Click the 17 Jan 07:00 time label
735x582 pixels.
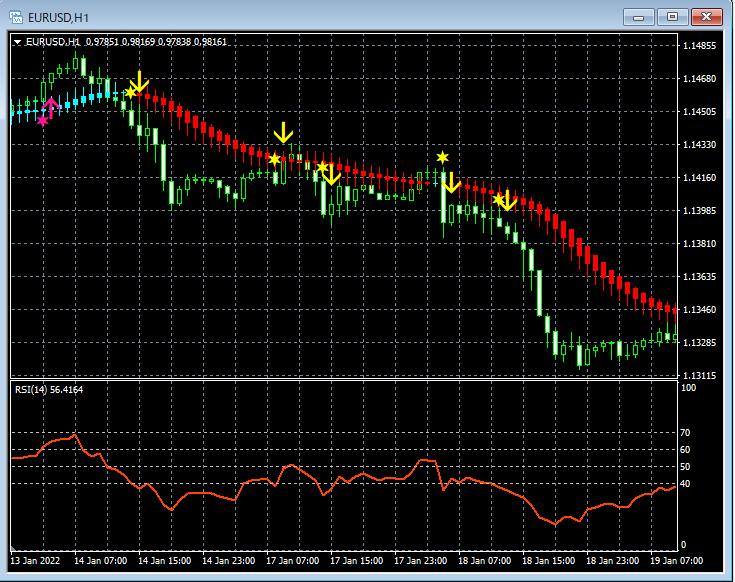(x=292, y=561)
